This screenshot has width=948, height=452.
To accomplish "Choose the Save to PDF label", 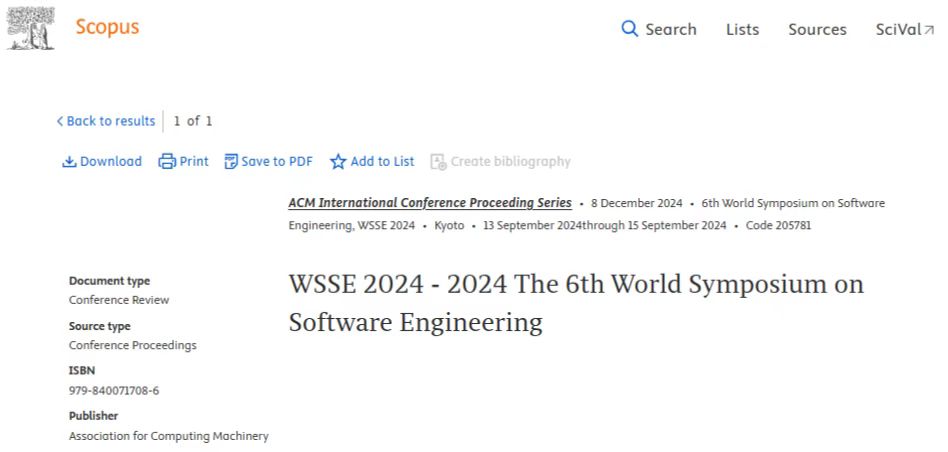I will click(x=277, y=161).
